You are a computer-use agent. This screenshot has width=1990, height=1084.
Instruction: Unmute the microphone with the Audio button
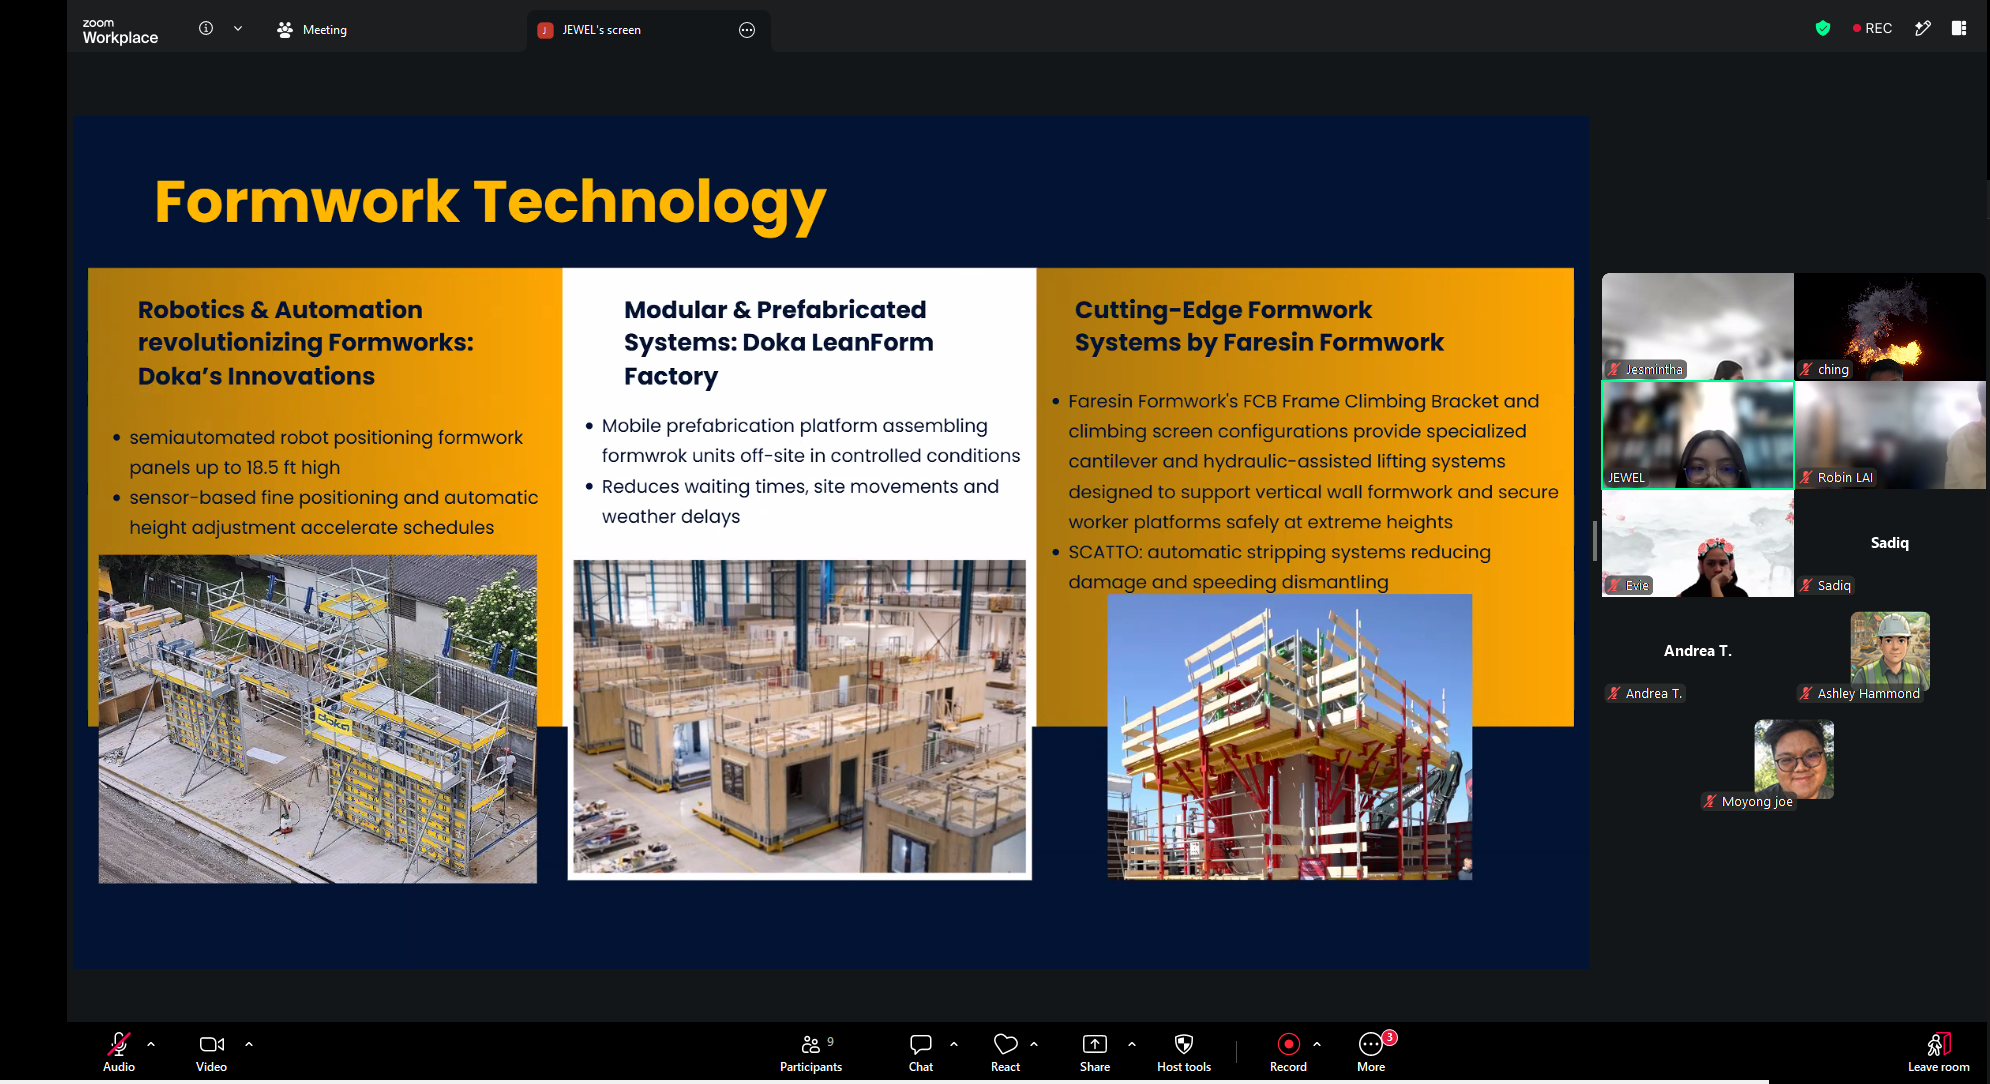click(x=119, y=1052)
